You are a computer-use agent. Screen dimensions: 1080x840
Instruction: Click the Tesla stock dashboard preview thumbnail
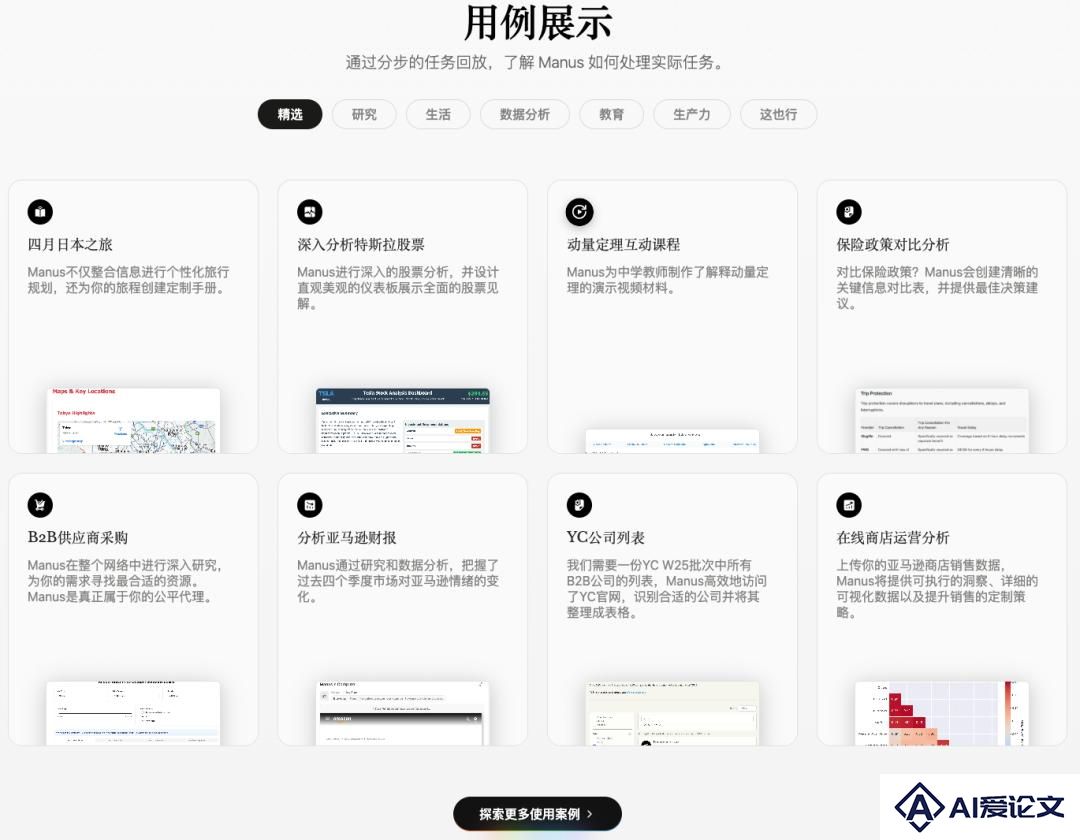[x=403, y=420]
